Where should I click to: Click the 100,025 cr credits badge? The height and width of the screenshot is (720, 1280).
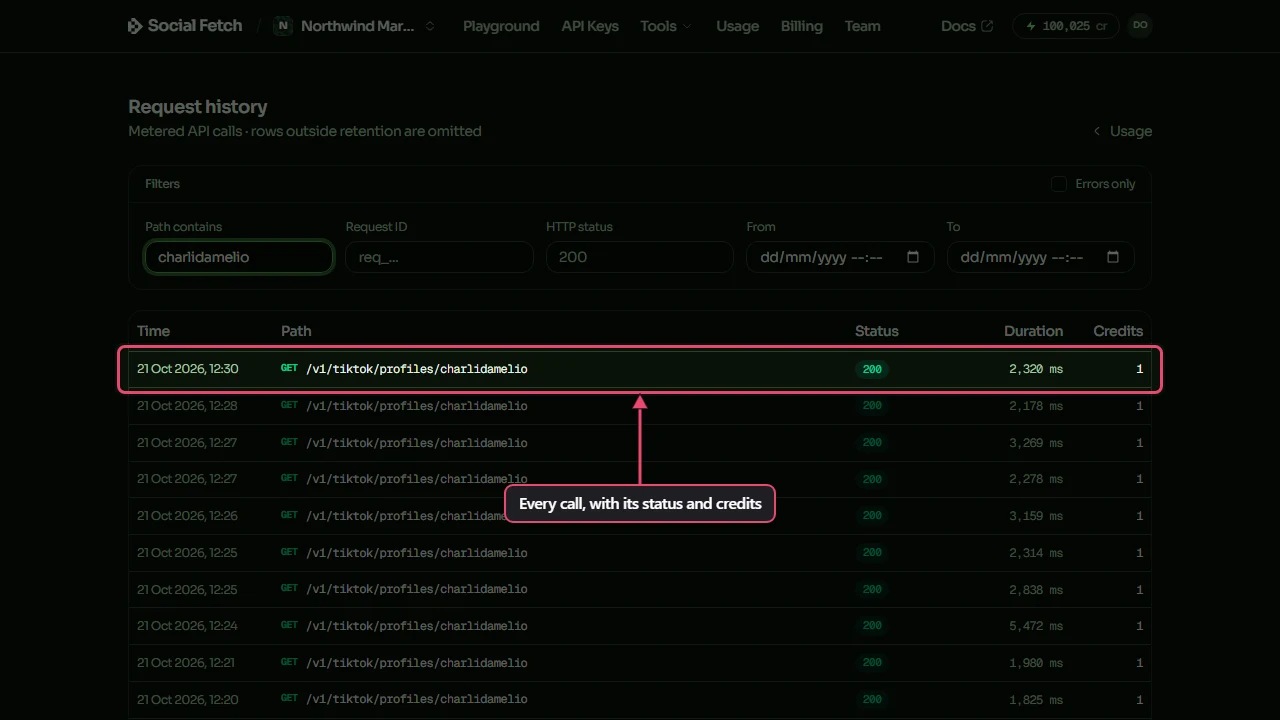pos(1066,26)
